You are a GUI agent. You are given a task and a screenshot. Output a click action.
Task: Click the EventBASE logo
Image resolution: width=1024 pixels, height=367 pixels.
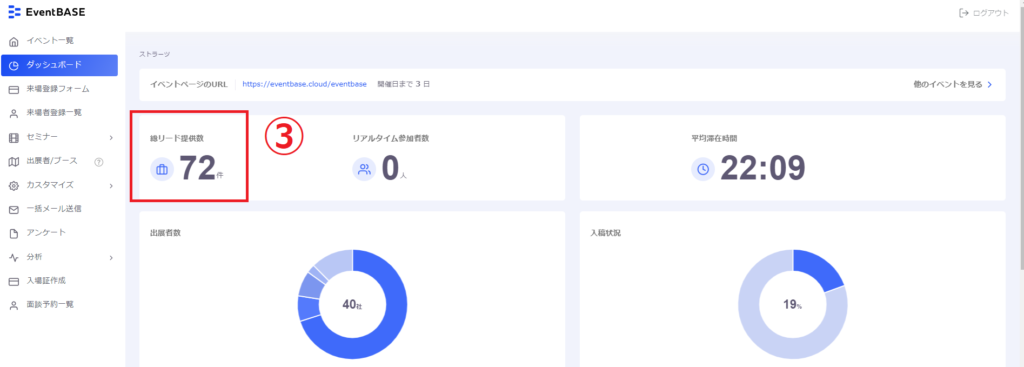point(46,12)
